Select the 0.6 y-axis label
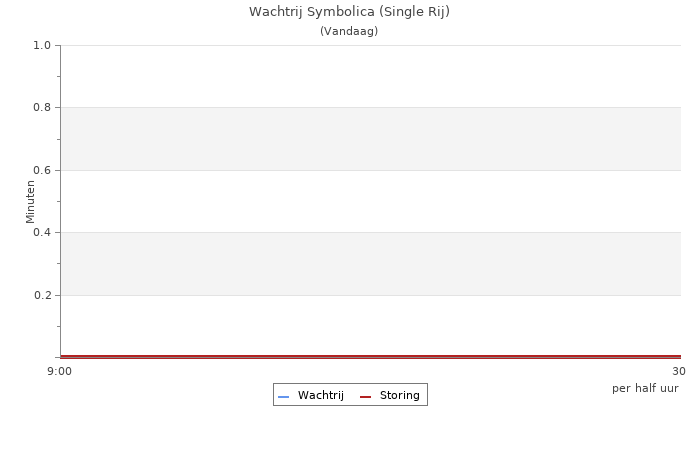The width and height of the screenshot is (700, 450). [42, 170]
